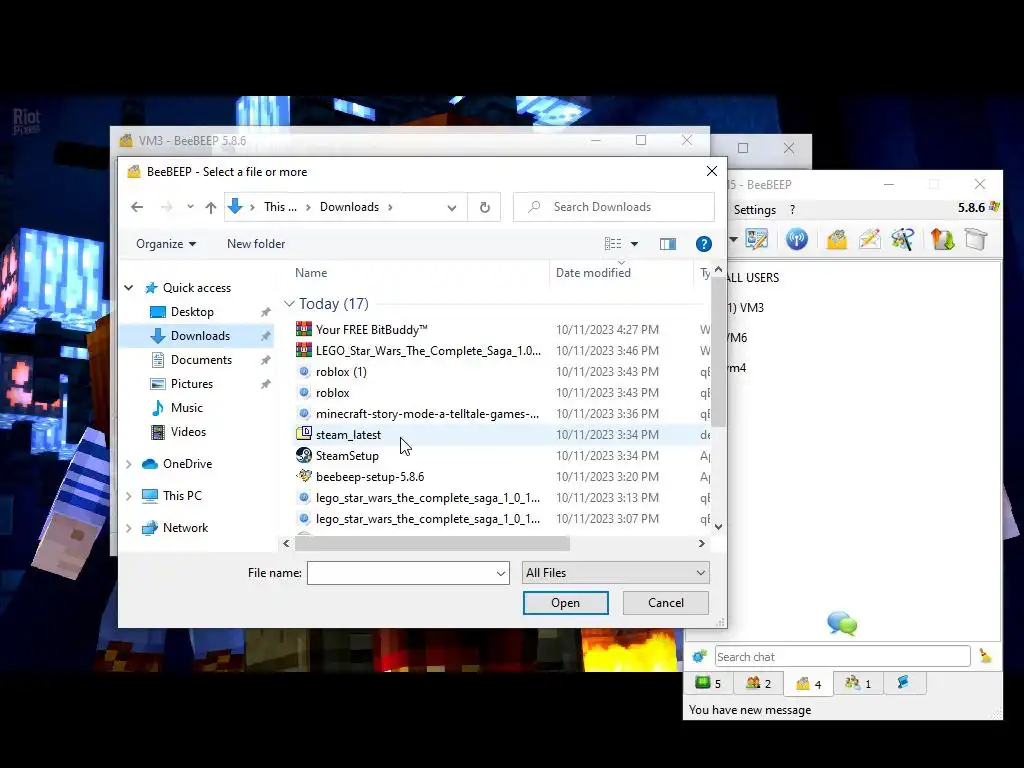Screen dimensions: 1024x768
Task: Switch to the chats tab with count 4
Action: (808, 683)
